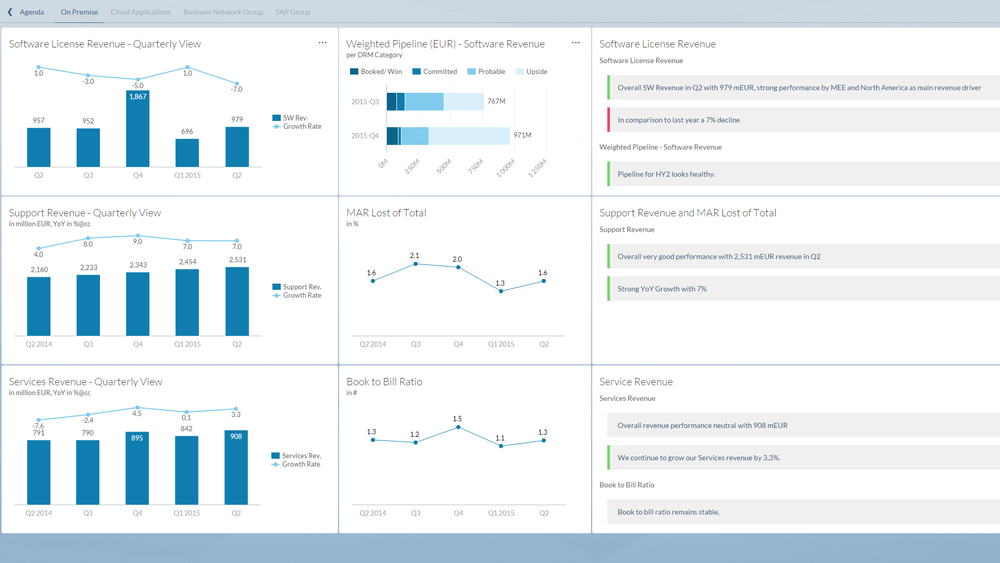Click the Book to Bill Ratio title
This screenshot has width=1000, height=563.
point(384,382)
